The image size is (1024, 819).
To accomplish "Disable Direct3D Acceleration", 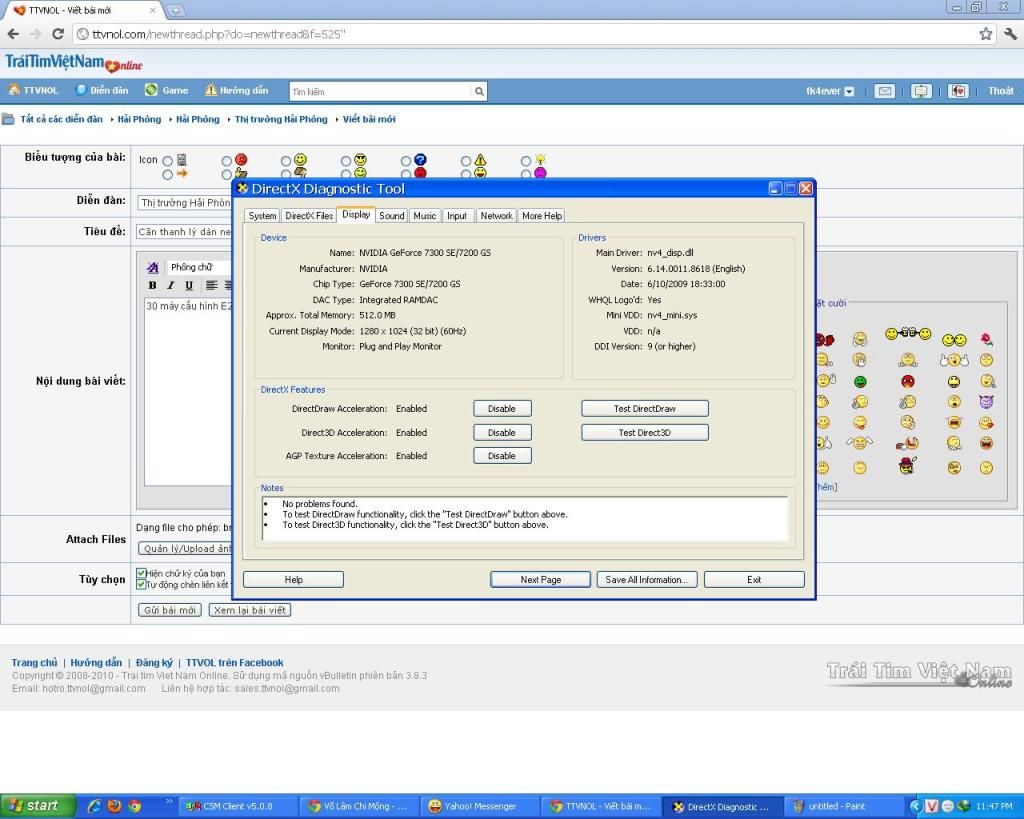I will point(502,432).
